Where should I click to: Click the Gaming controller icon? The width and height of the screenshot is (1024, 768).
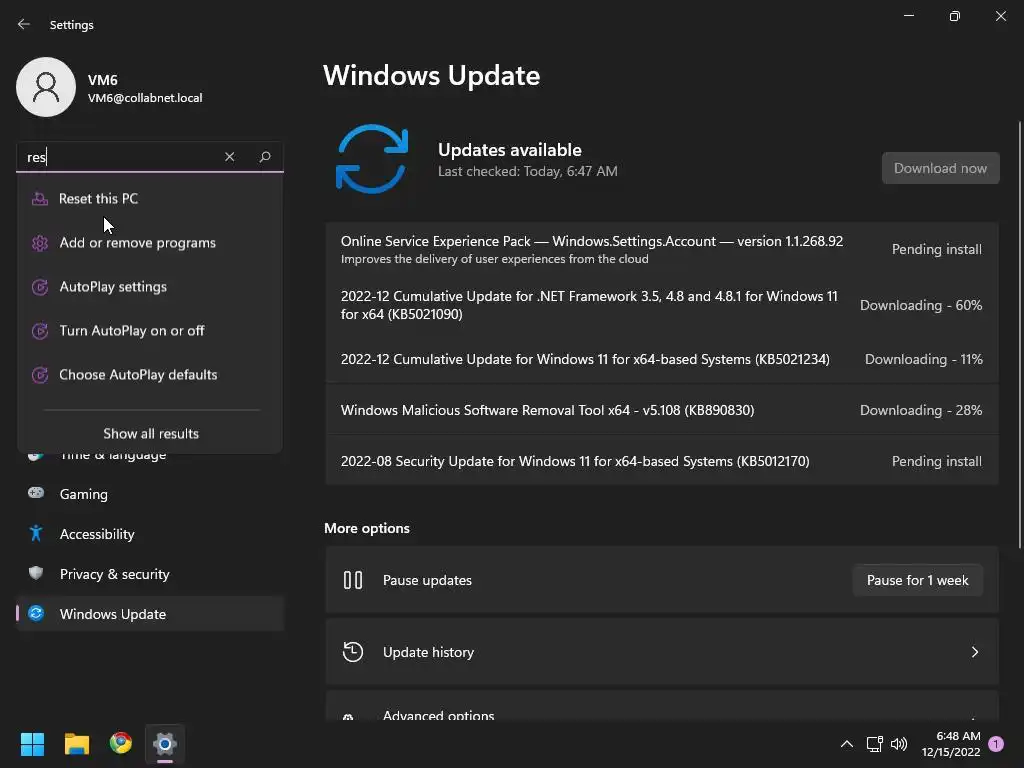36,493
